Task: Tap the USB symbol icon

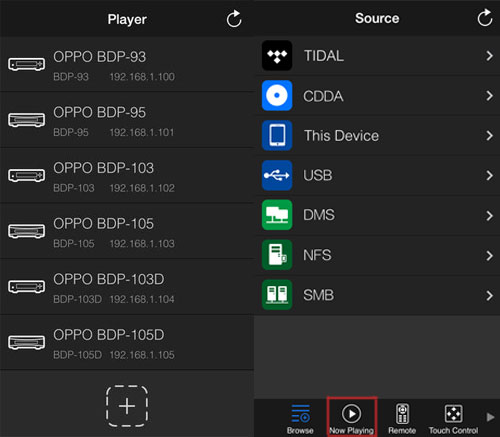Action: pos(277,175)
